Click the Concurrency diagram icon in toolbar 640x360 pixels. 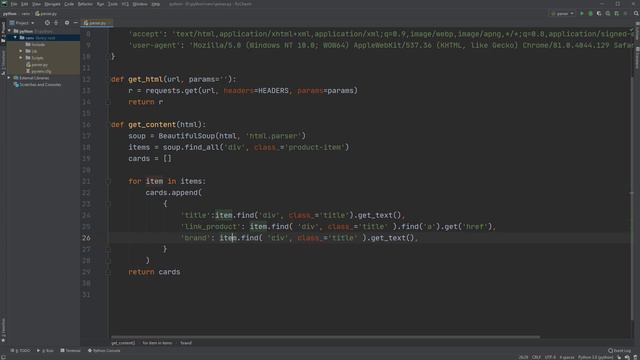point(616,13)
